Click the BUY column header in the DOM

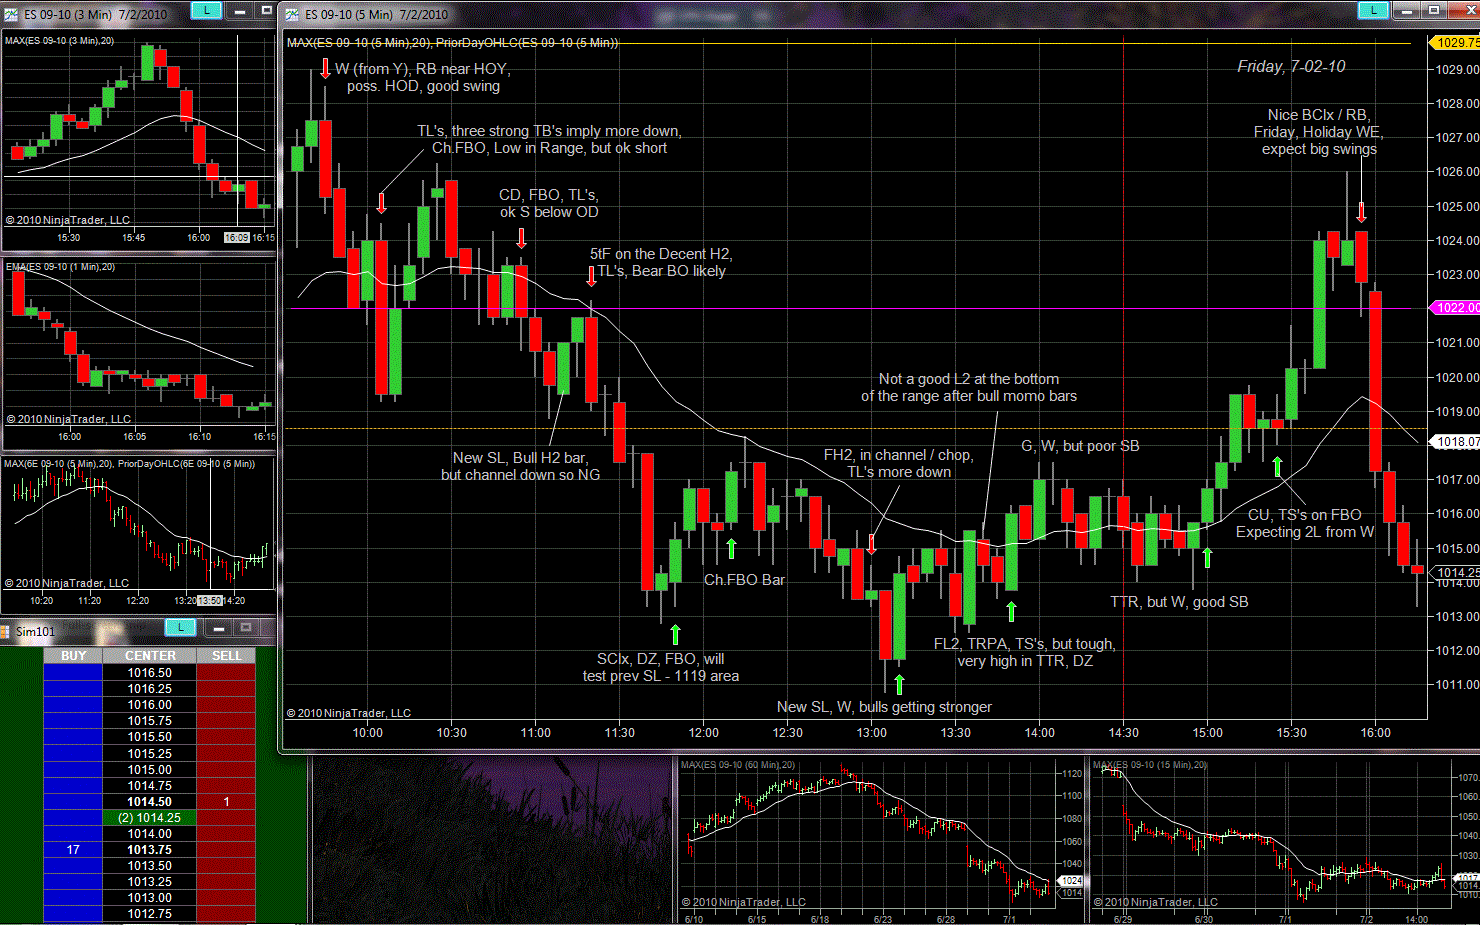pyautogui.click(x=73, y=656)
